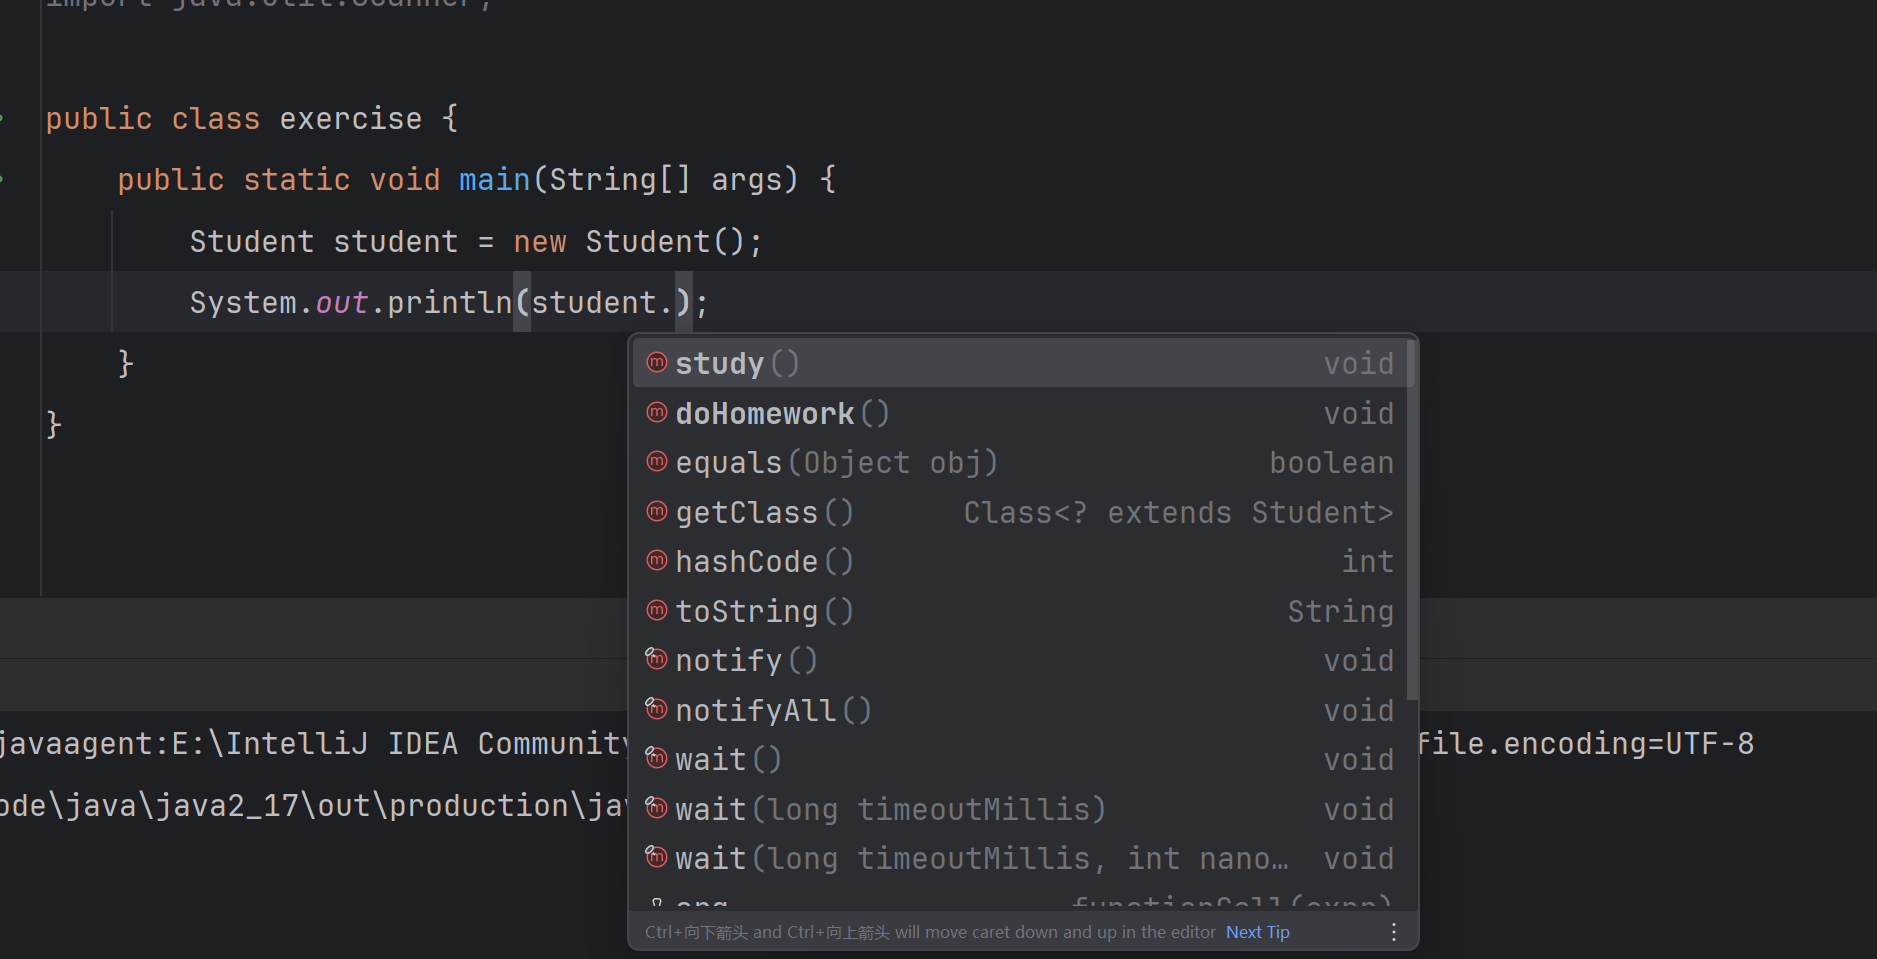
Task: Click the method icon beside doHomework()
Action: (656, 412)
